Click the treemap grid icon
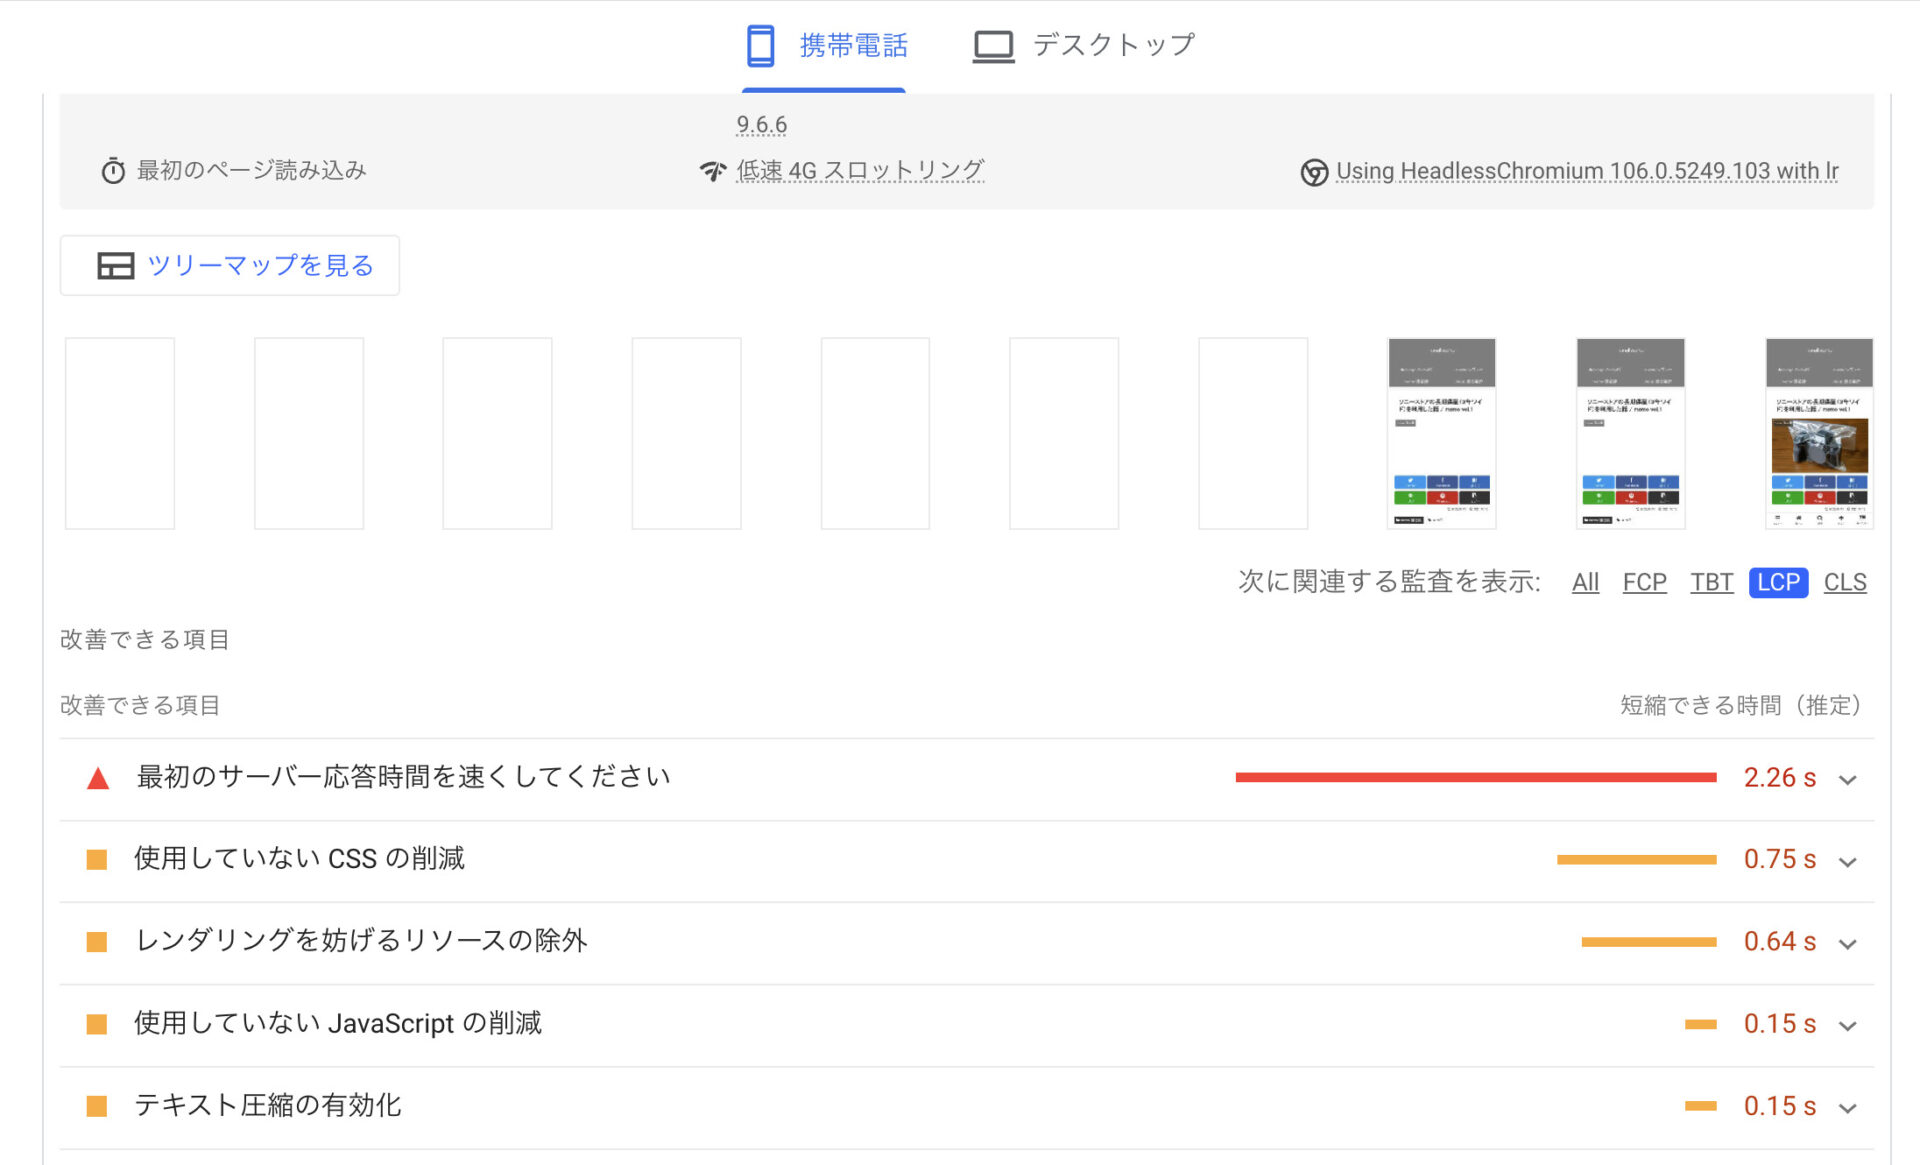Image resolution: width=1920 pixels, height=1165 pixels. point(115,266)
